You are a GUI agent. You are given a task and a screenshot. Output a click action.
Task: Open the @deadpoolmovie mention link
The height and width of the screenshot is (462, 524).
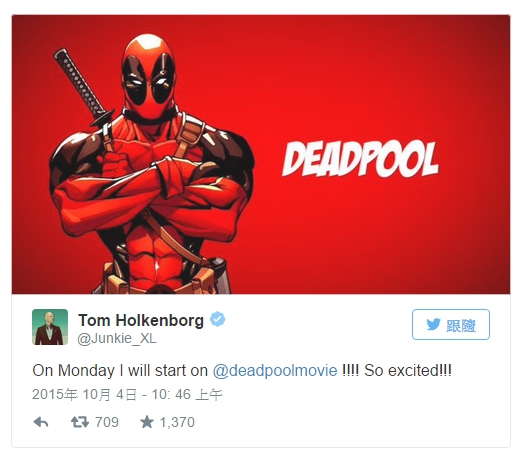click(x=275, y=370)
